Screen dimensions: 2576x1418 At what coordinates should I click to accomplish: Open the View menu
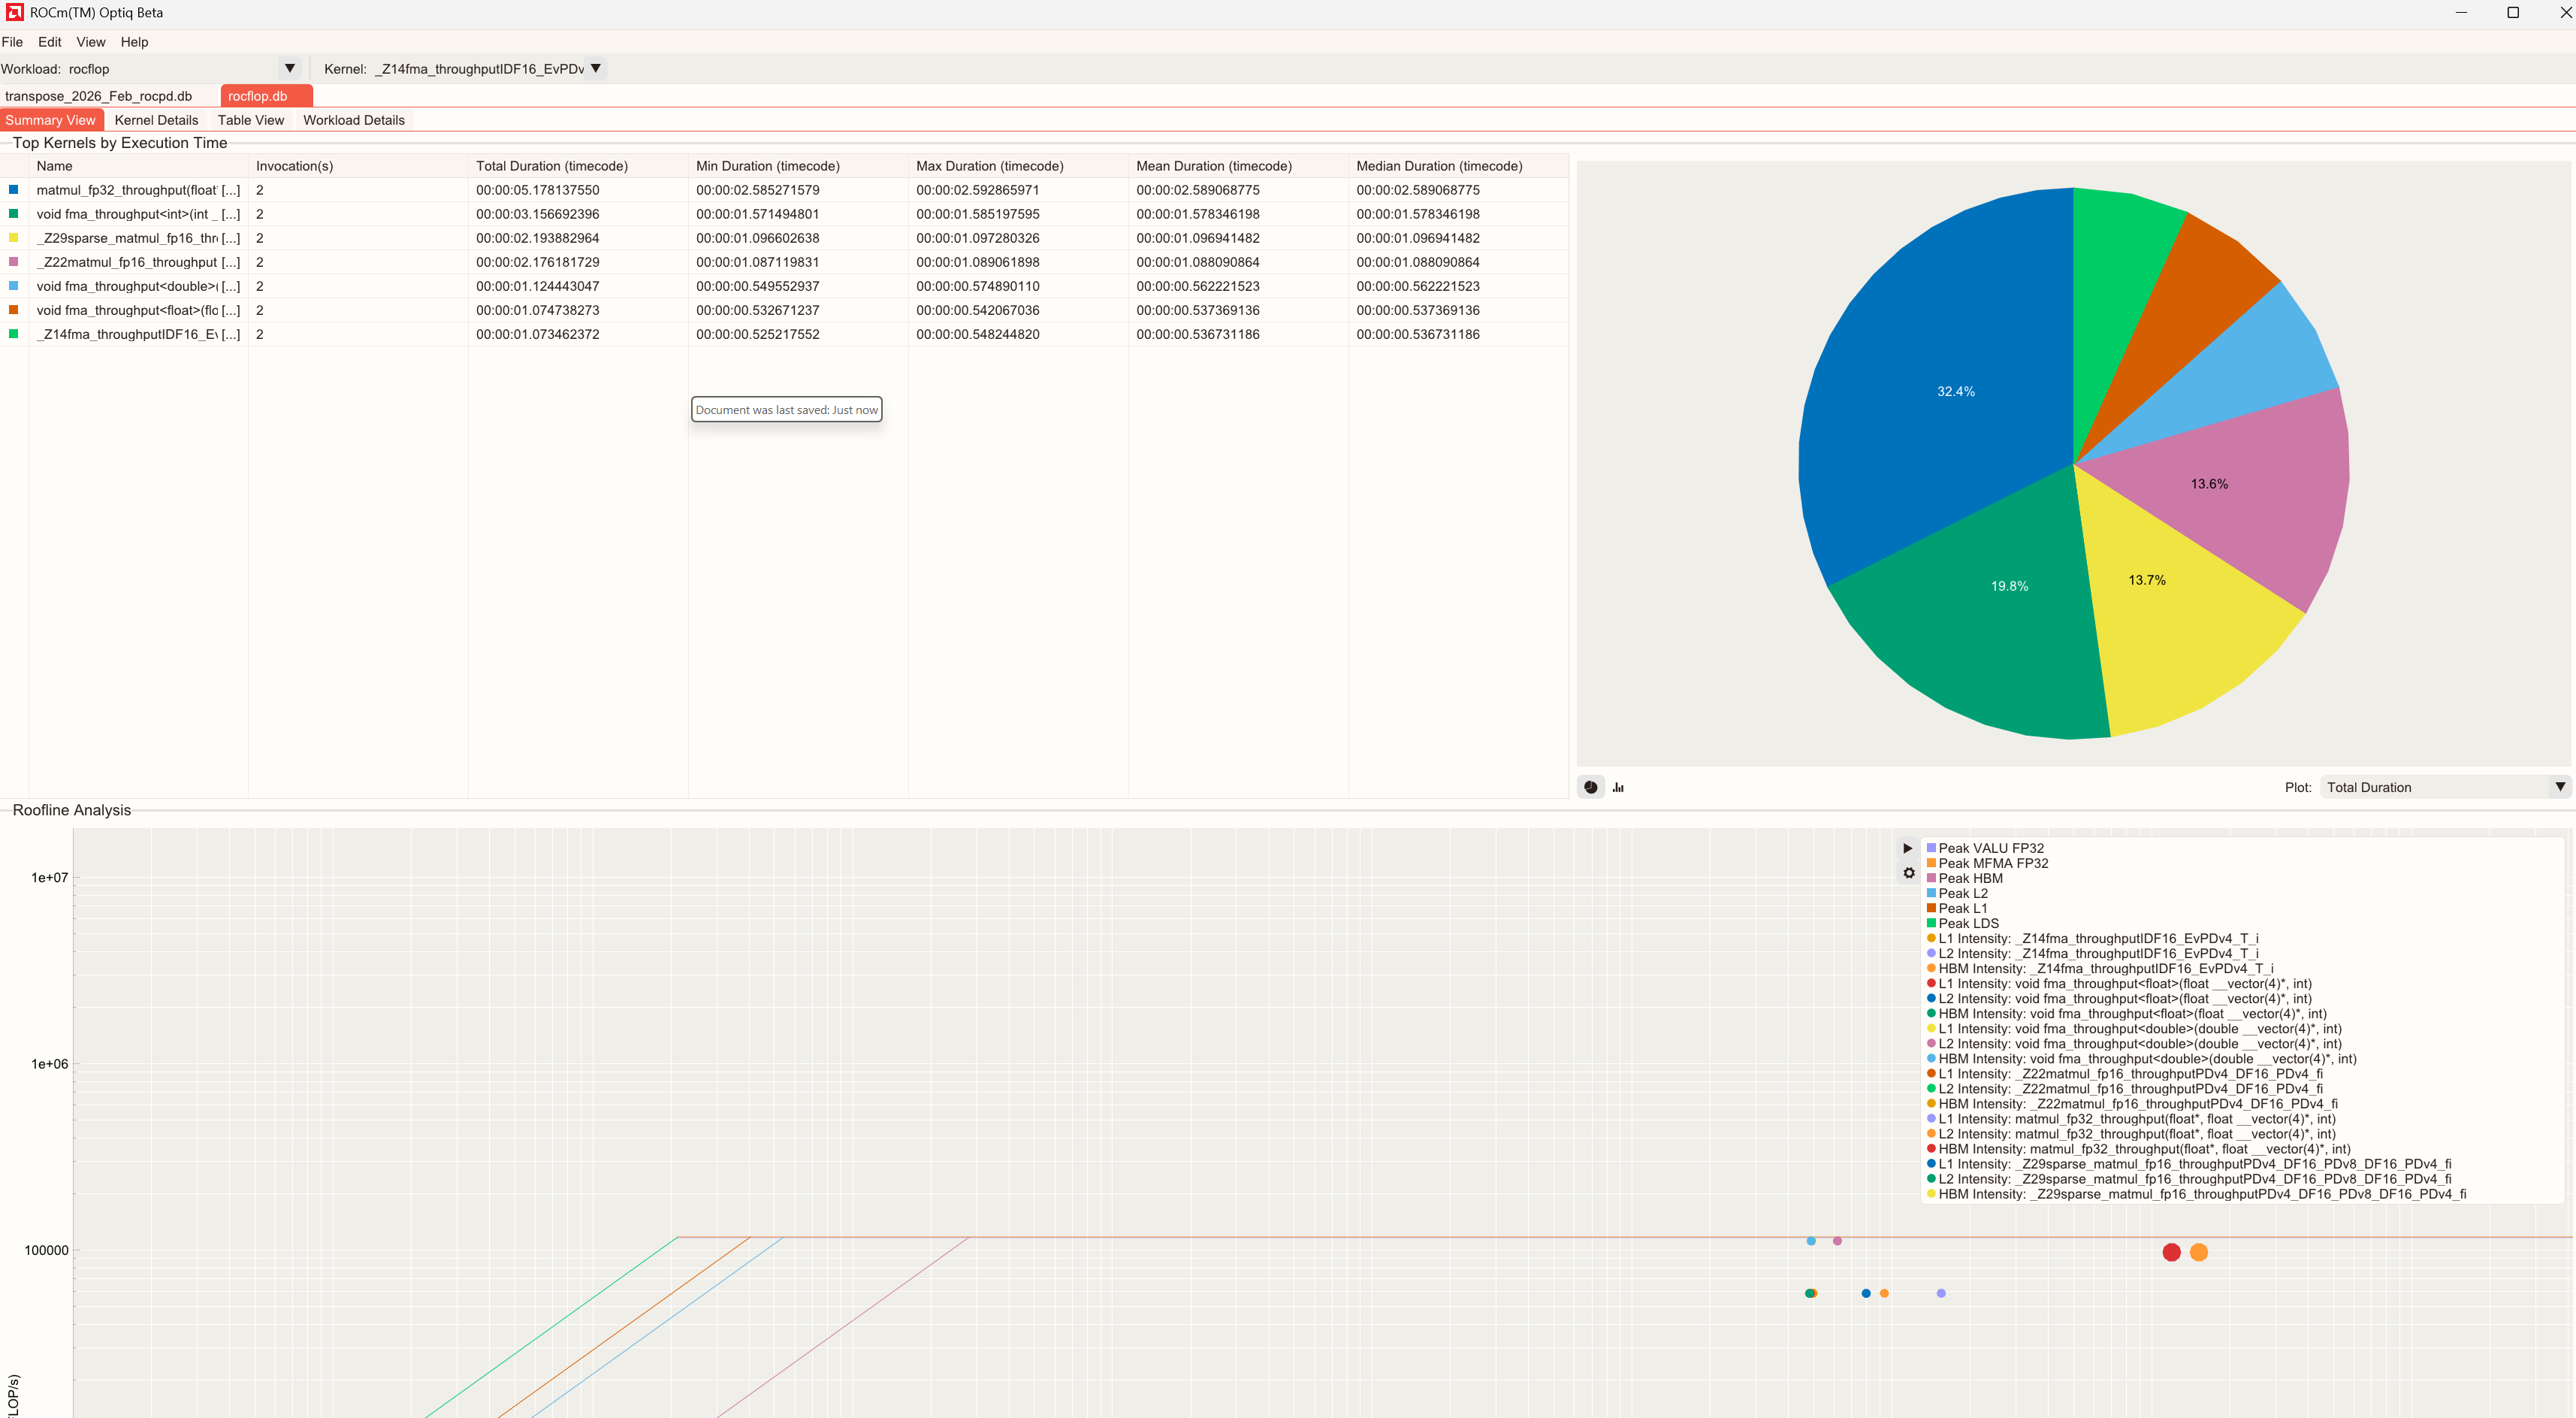(x=90, y=42)
